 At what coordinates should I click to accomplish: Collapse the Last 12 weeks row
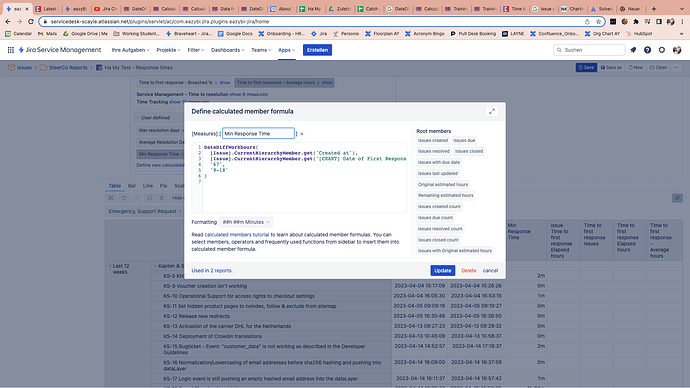[x=110, y=266]
